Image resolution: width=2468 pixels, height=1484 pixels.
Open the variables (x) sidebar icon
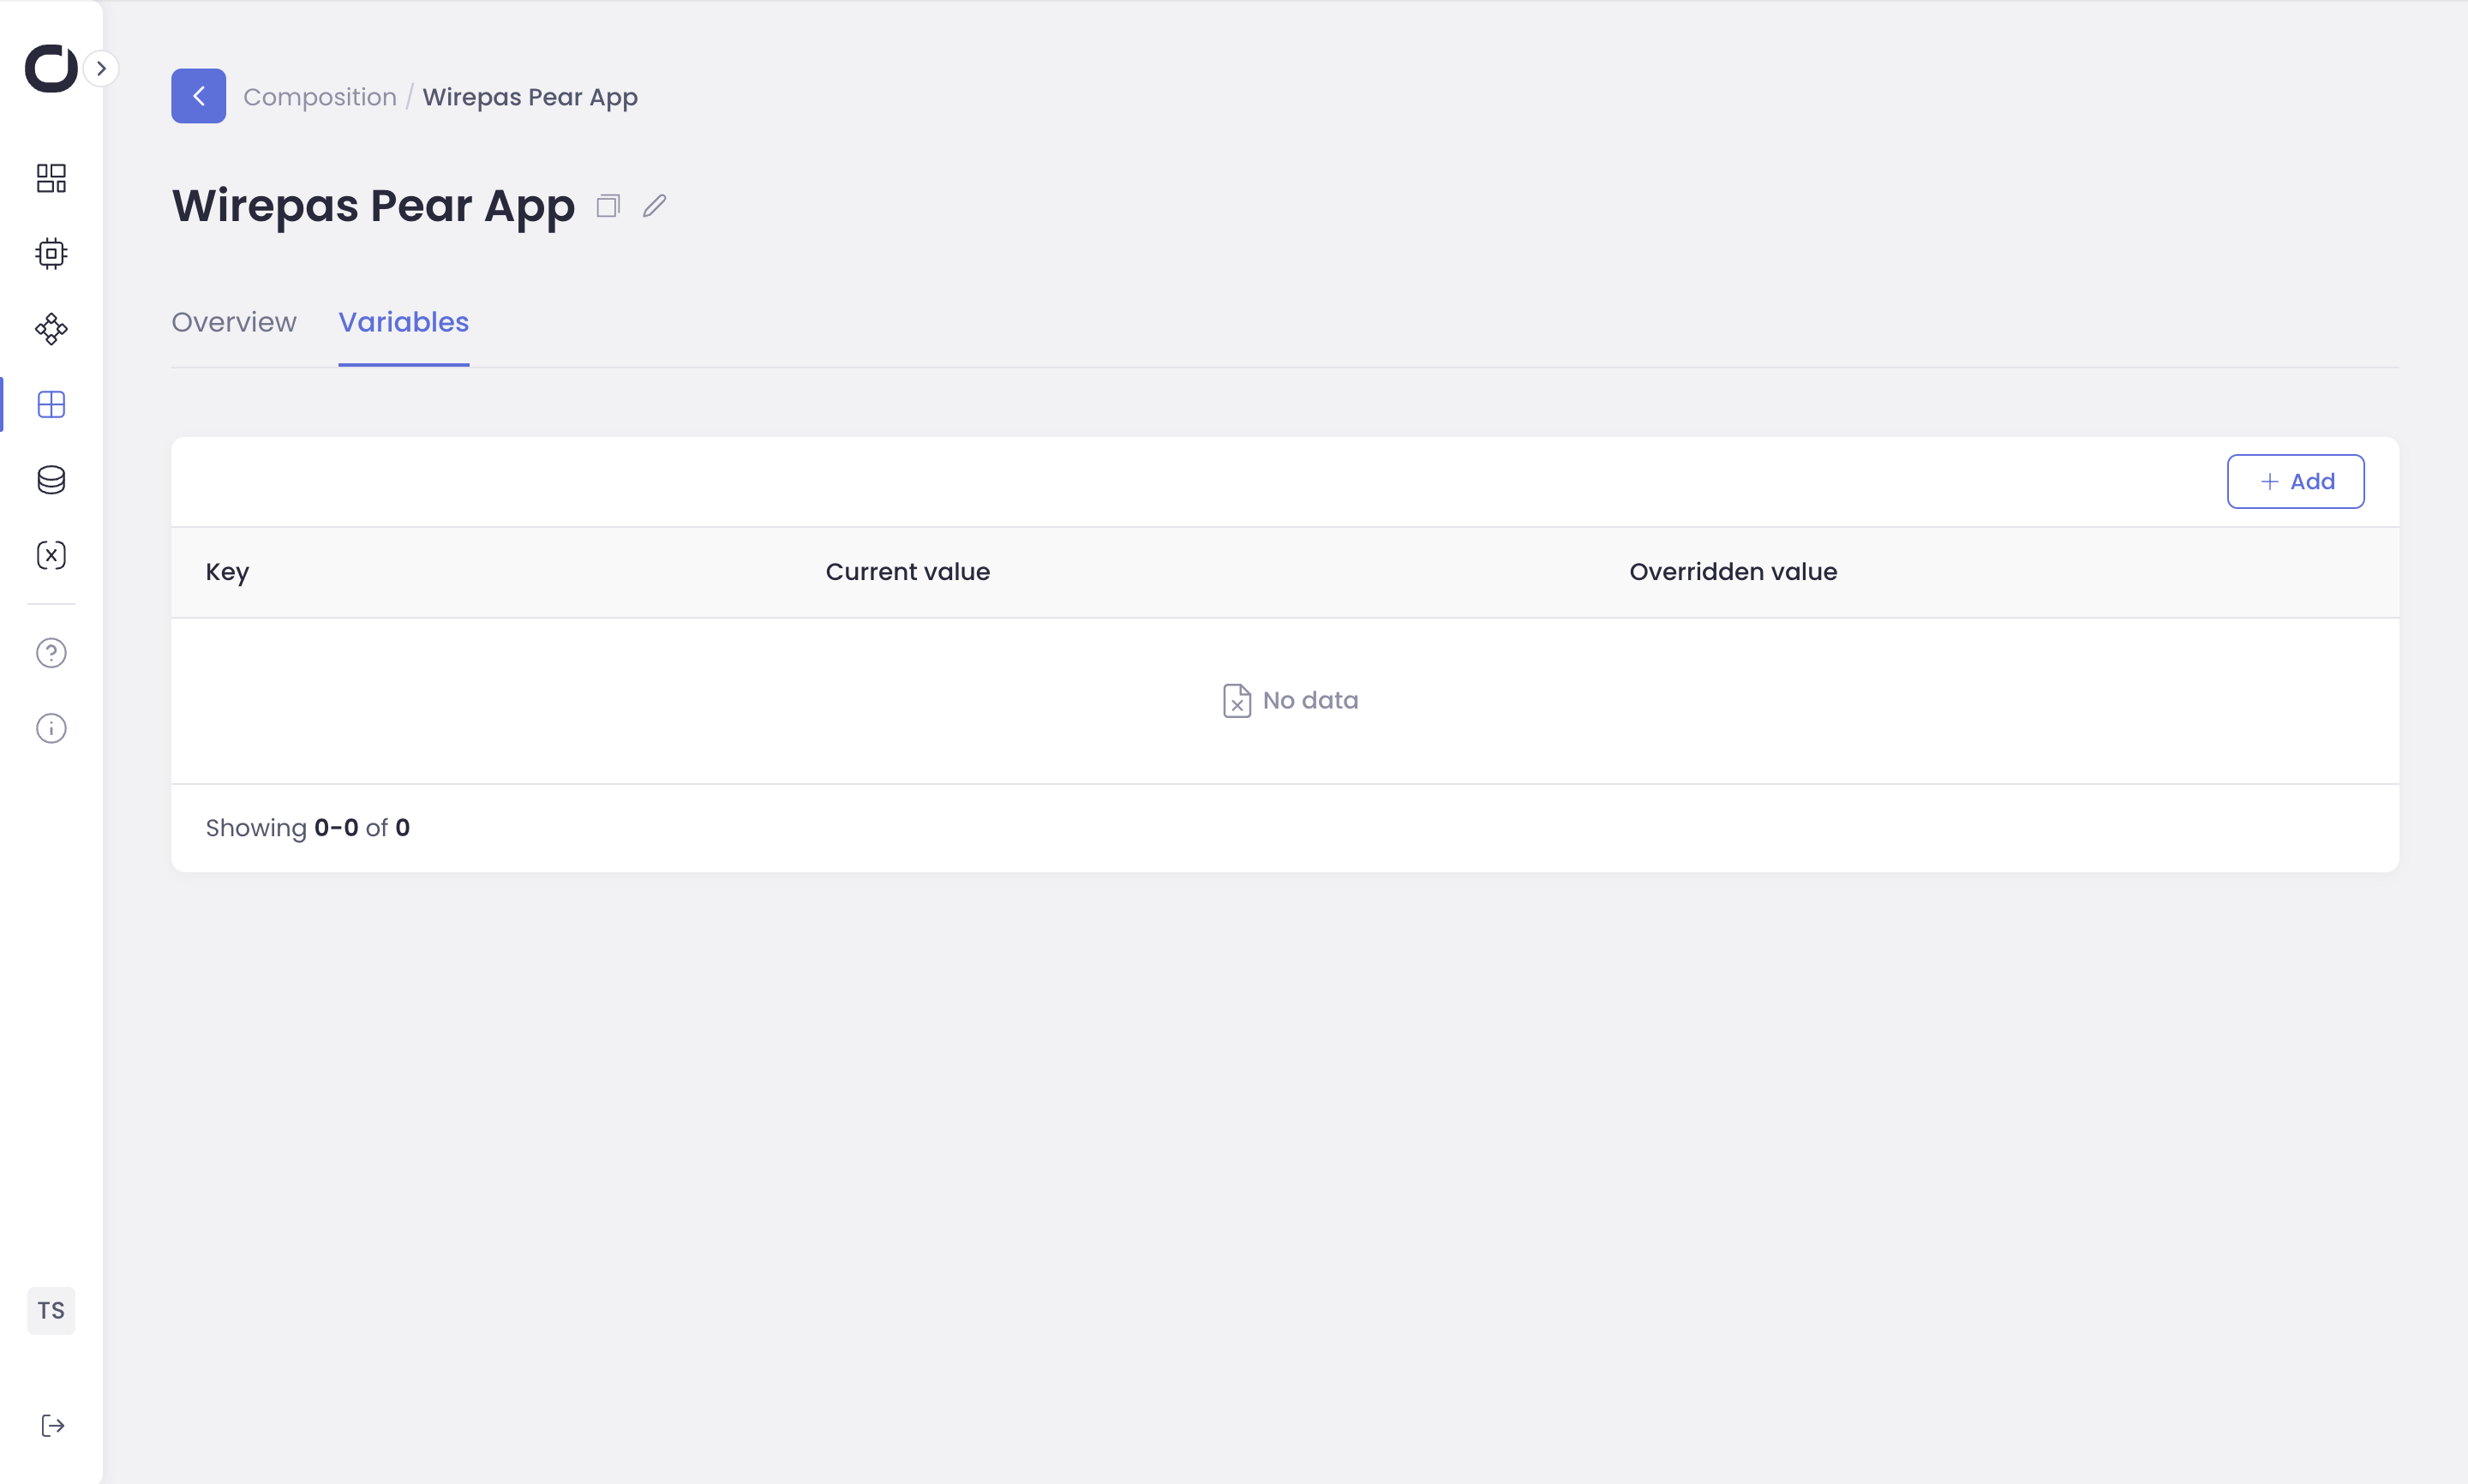point(51,555)
